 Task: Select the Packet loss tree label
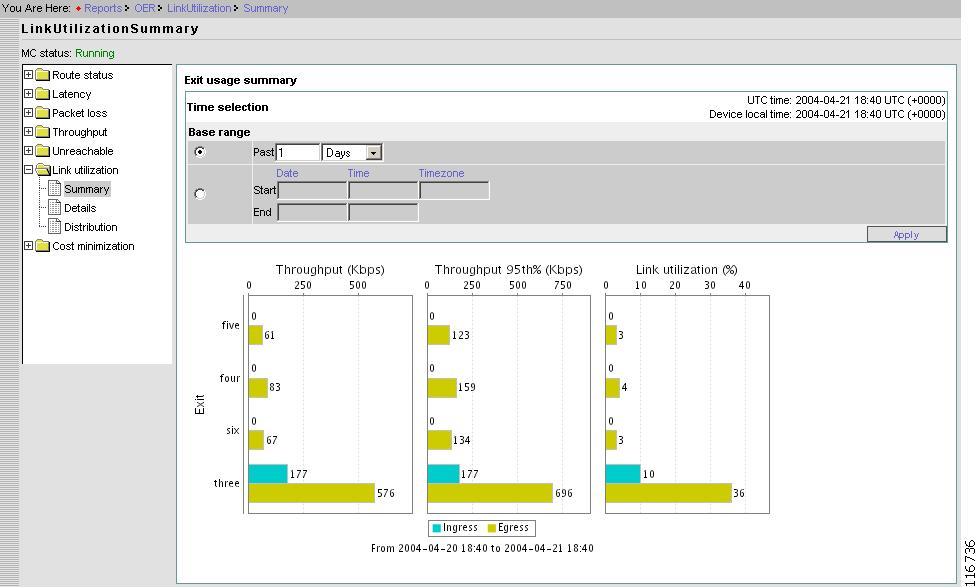point(79,113)
